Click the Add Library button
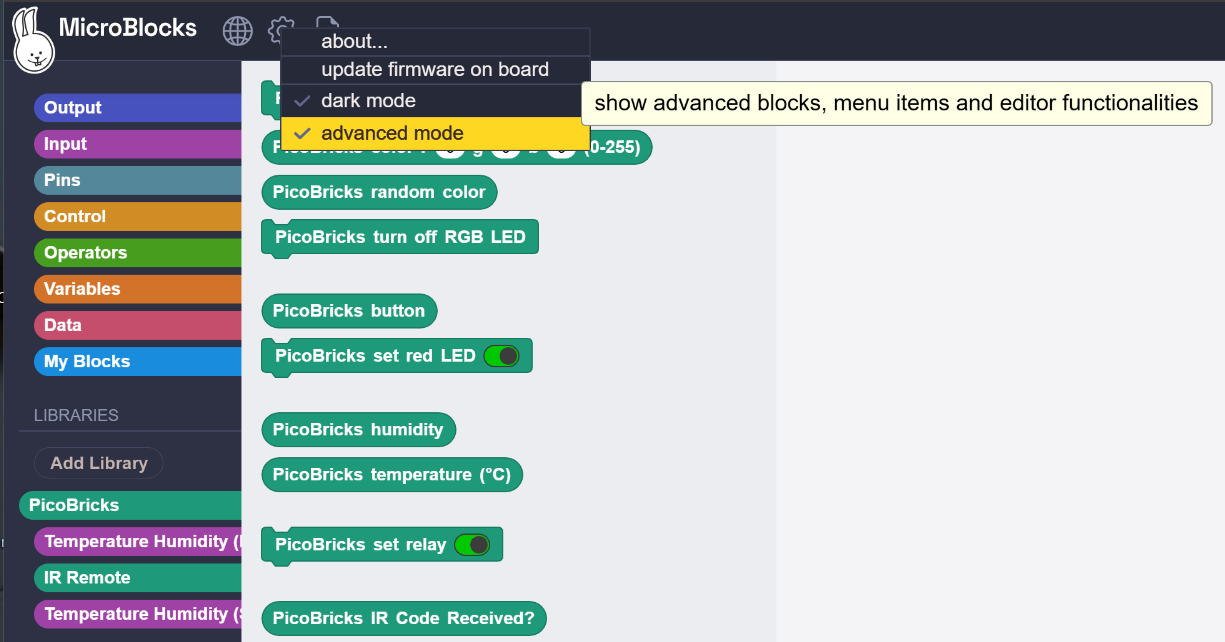This screenshot has height=642, width=1225. 99,463
